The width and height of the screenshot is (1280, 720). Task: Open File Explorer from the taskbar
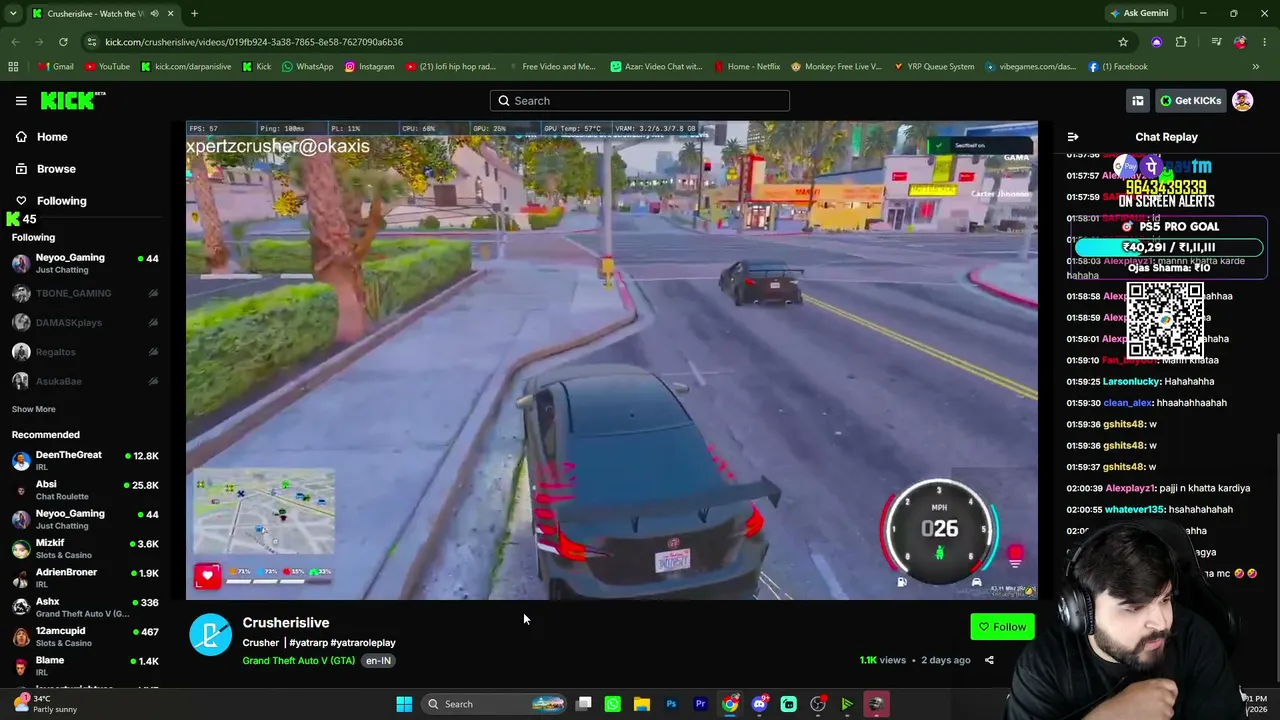tap(642, 704)
